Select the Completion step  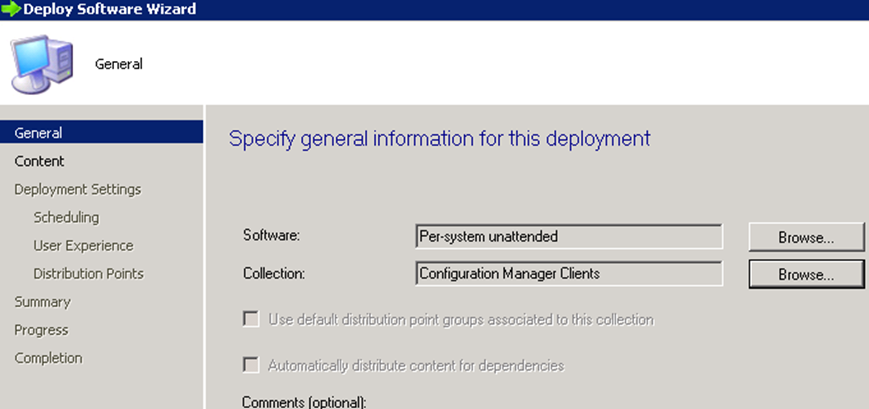48,358
